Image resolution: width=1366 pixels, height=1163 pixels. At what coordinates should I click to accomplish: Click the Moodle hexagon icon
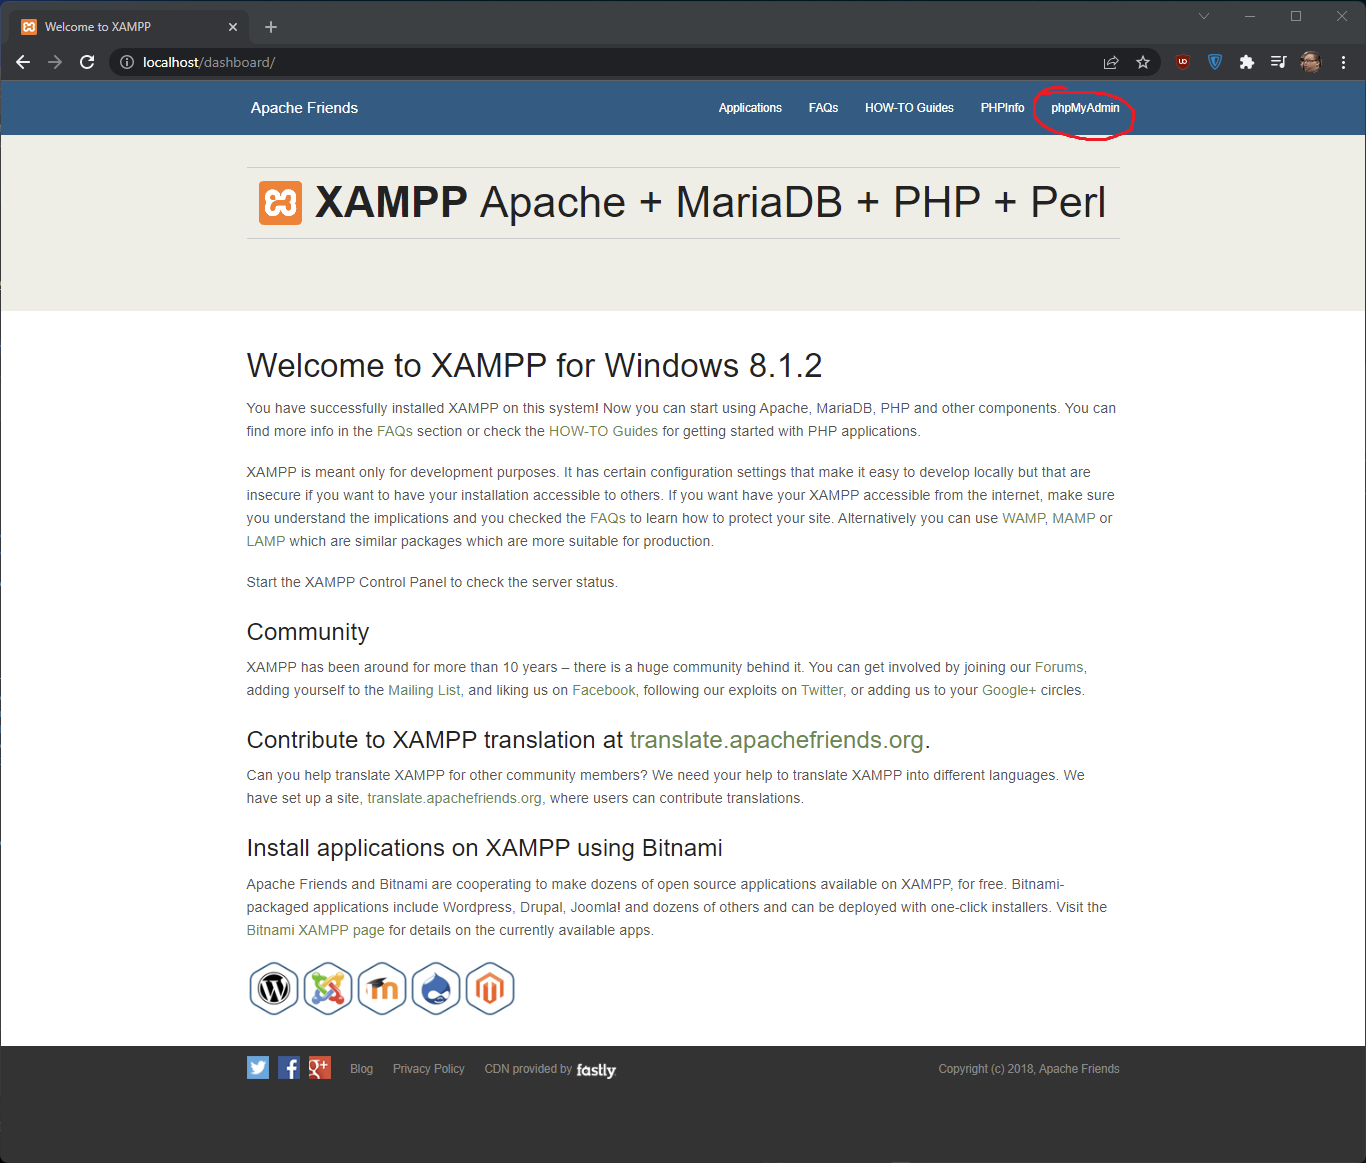coord(382,989)
